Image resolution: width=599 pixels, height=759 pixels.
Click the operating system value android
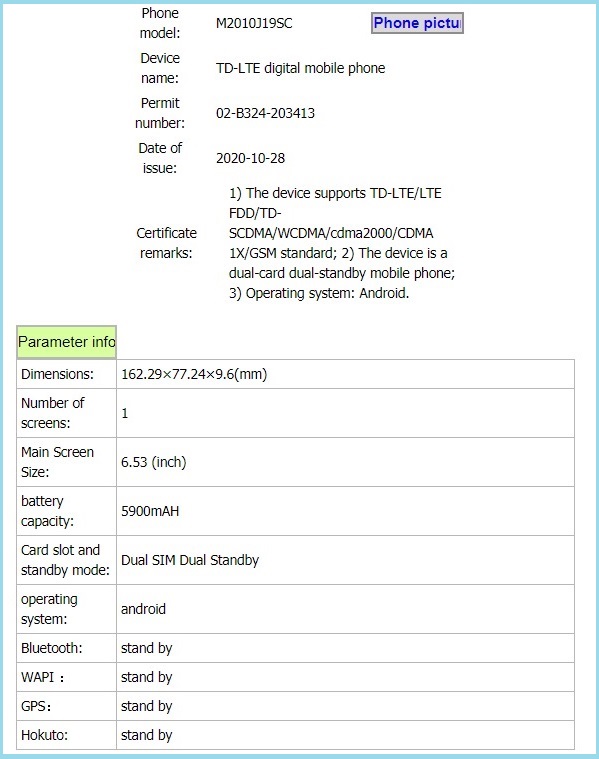point(143,609)
